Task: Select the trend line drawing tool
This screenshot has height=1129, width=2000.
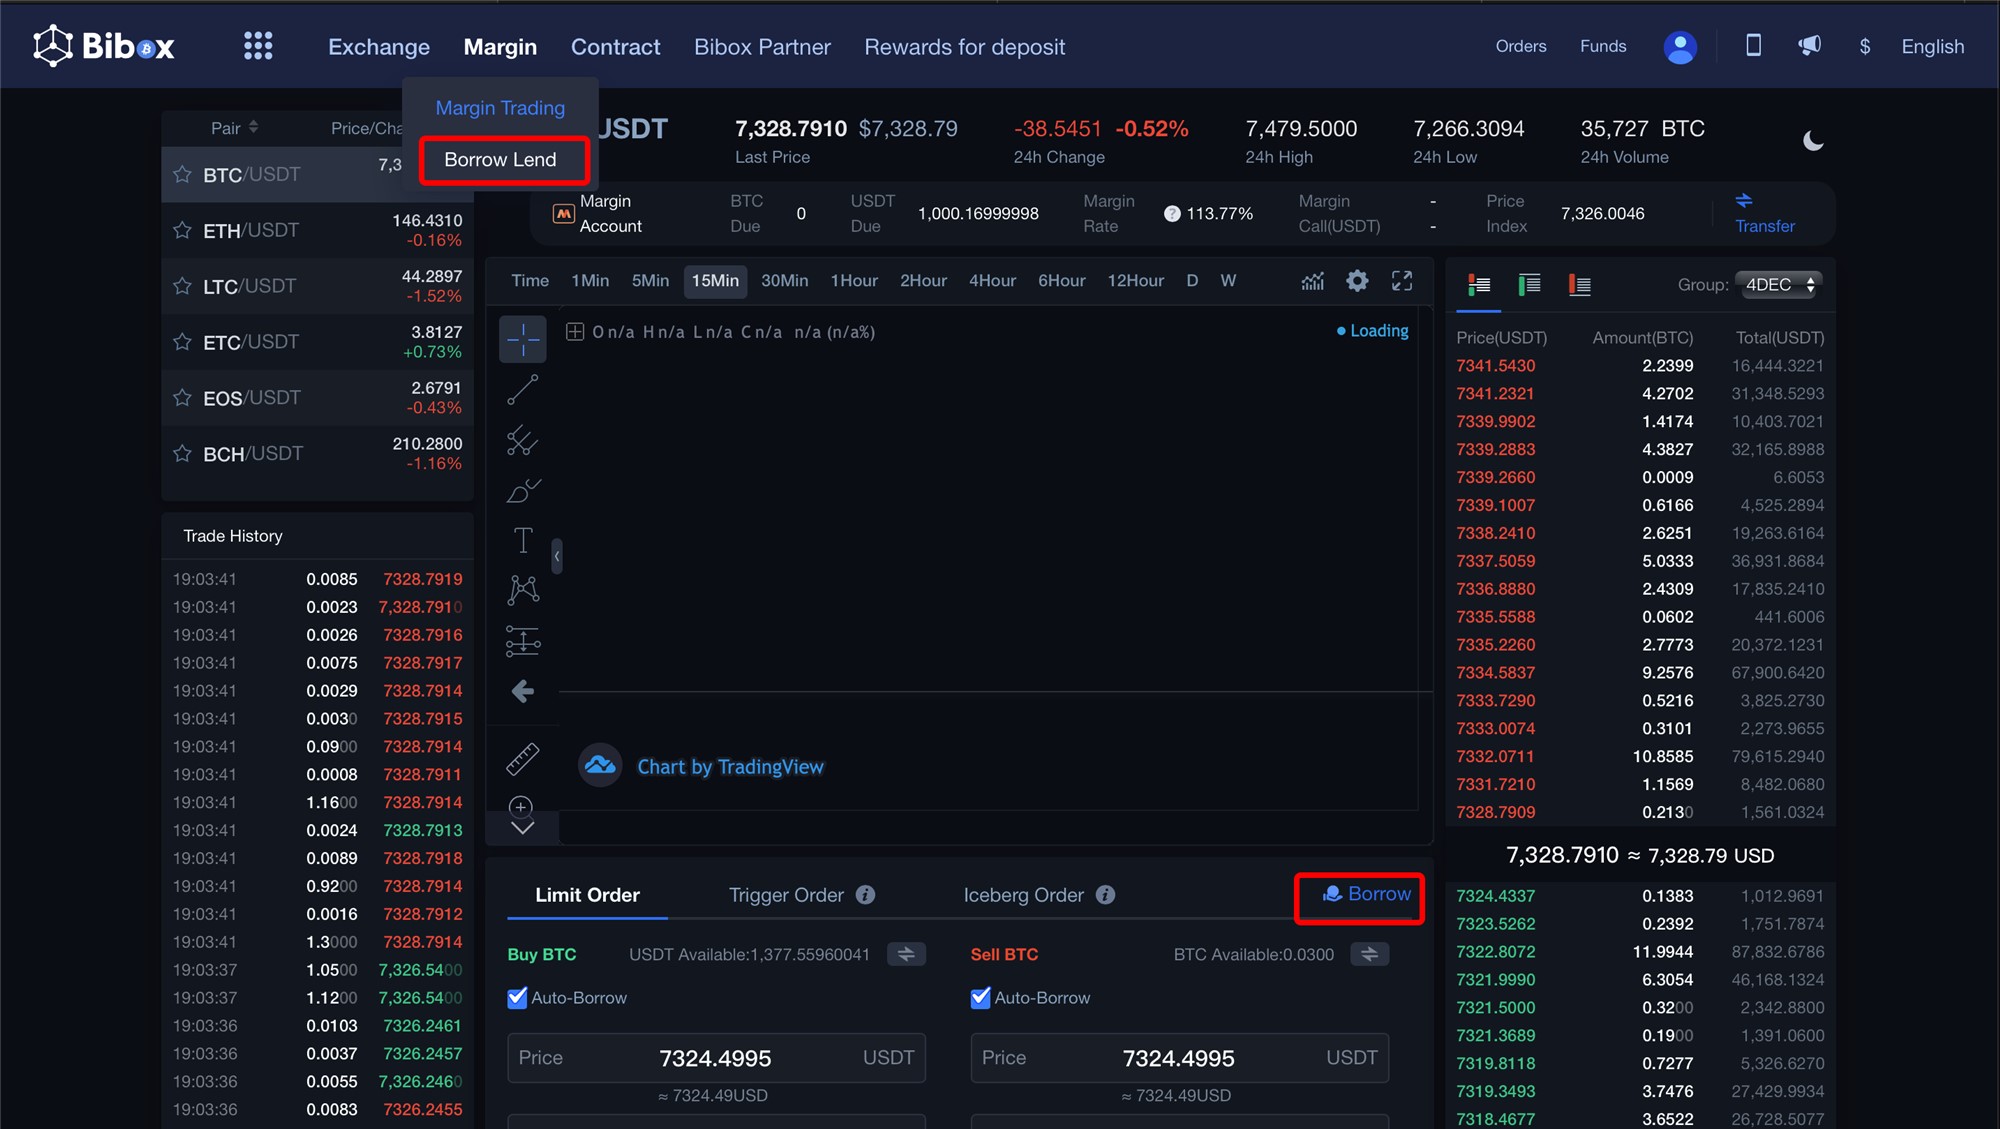Action: coord(522,390)
